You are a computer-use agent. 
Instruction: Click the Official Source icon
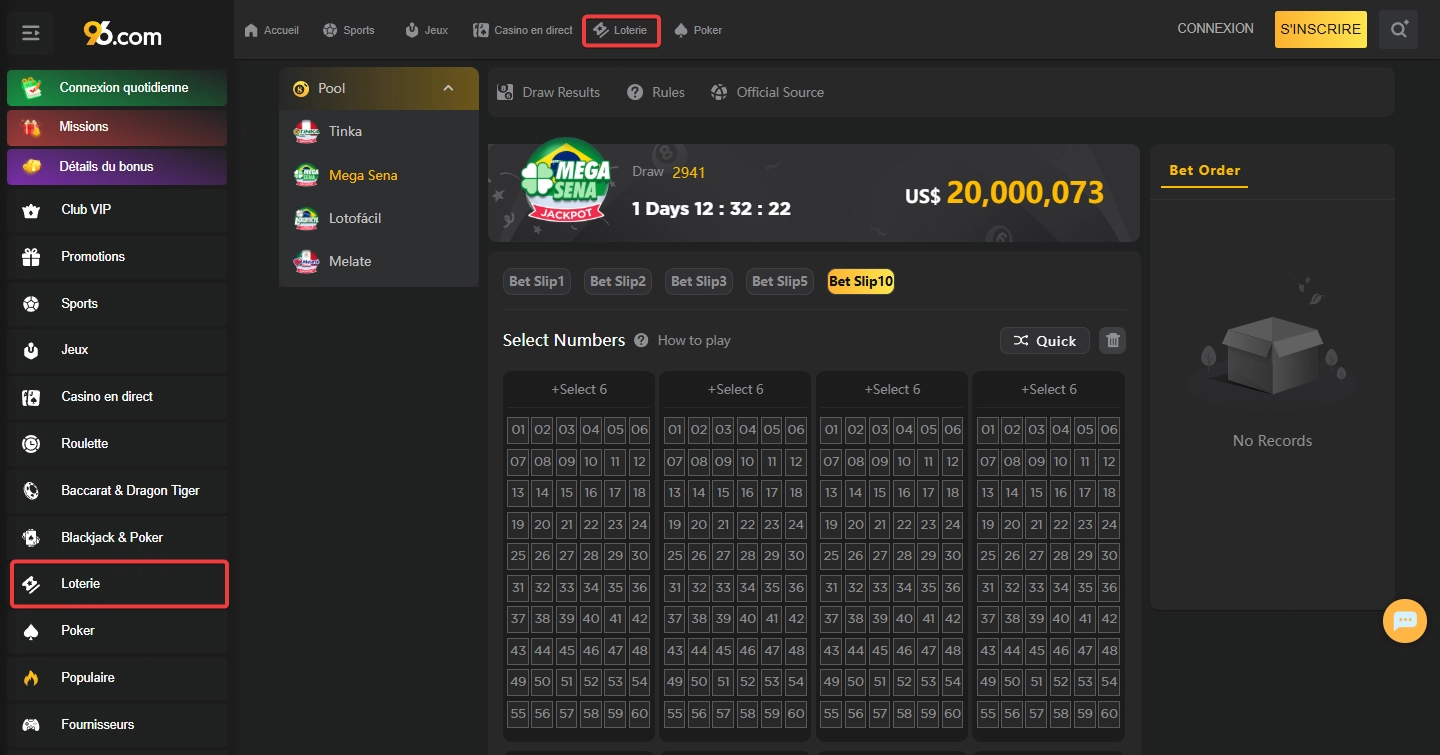pyautogui.click(x=719, y=92)
